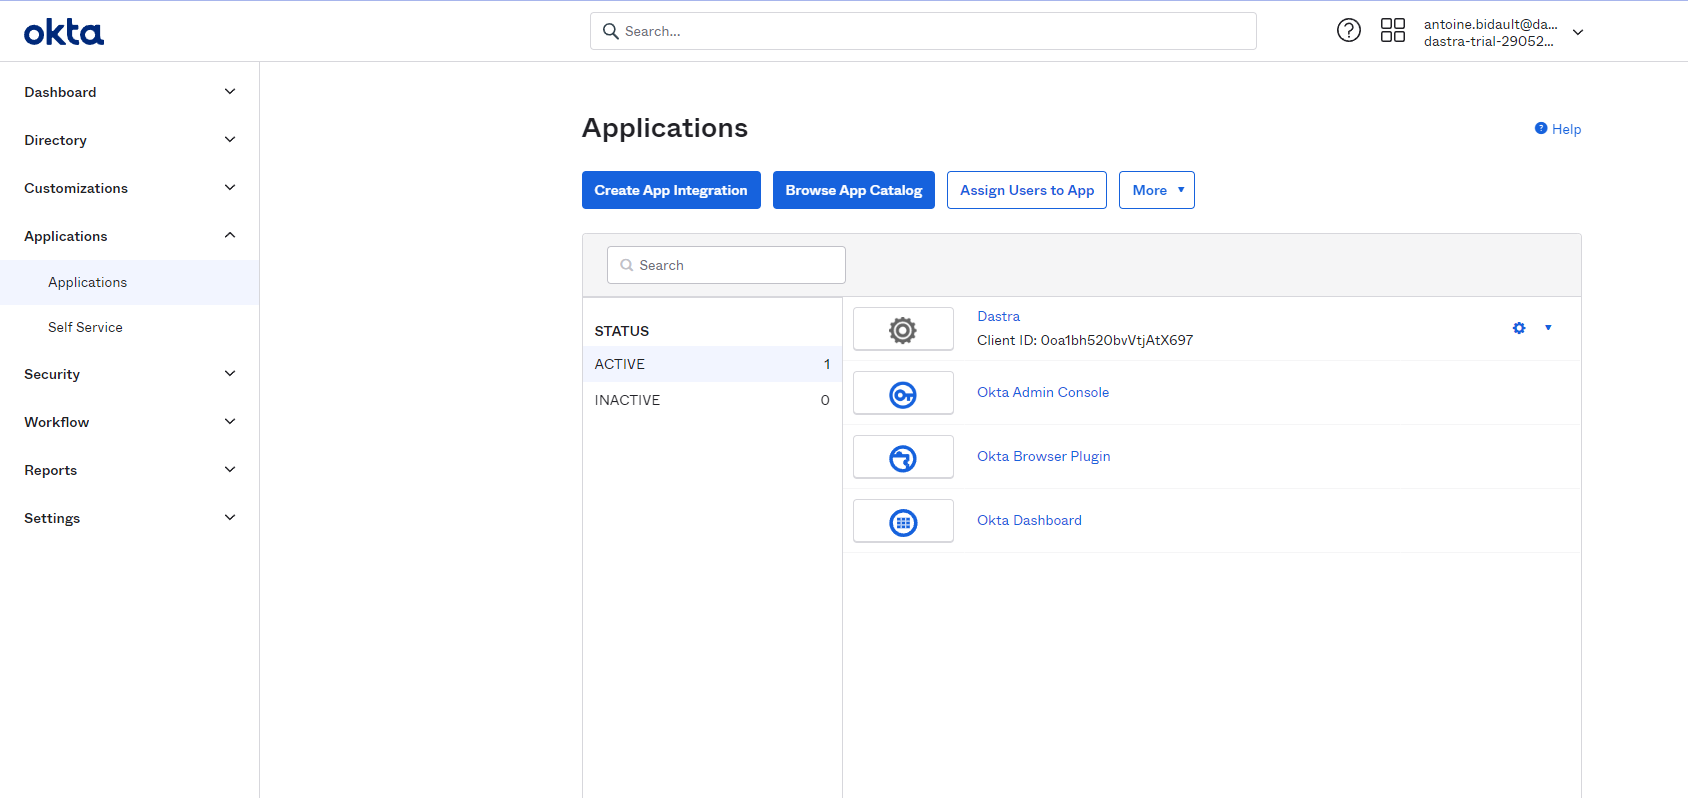Expand the Directory menu chevron

point(230,140)
